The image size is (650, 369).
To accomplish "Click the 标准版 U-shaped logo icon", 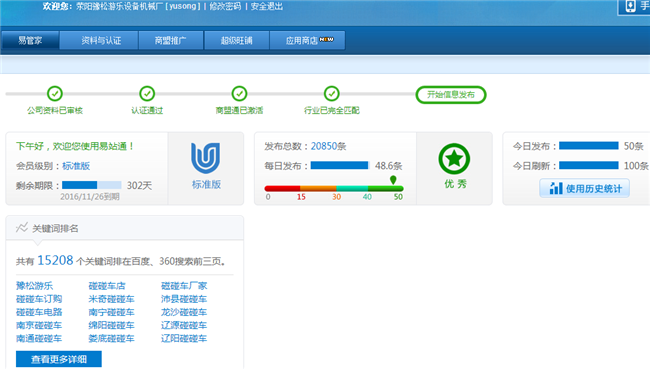I will tap(206, 158).
